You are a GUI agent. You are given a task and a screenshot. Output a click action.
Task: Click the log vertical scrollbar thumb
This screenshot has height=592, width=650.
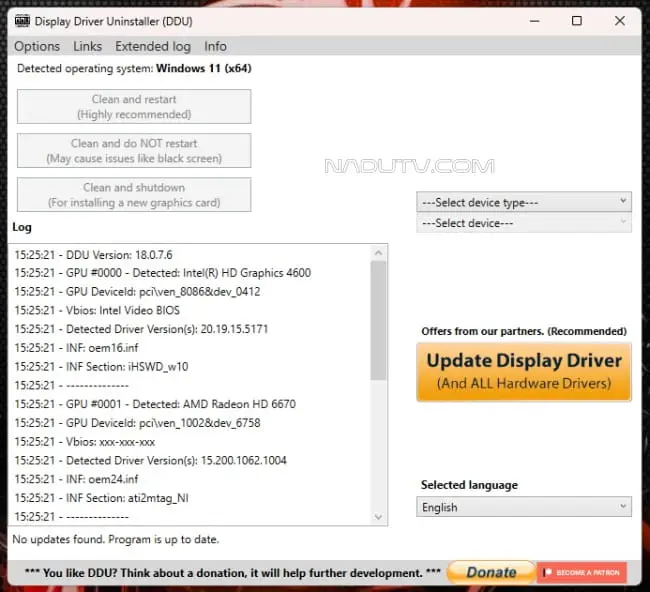[378, 320]
